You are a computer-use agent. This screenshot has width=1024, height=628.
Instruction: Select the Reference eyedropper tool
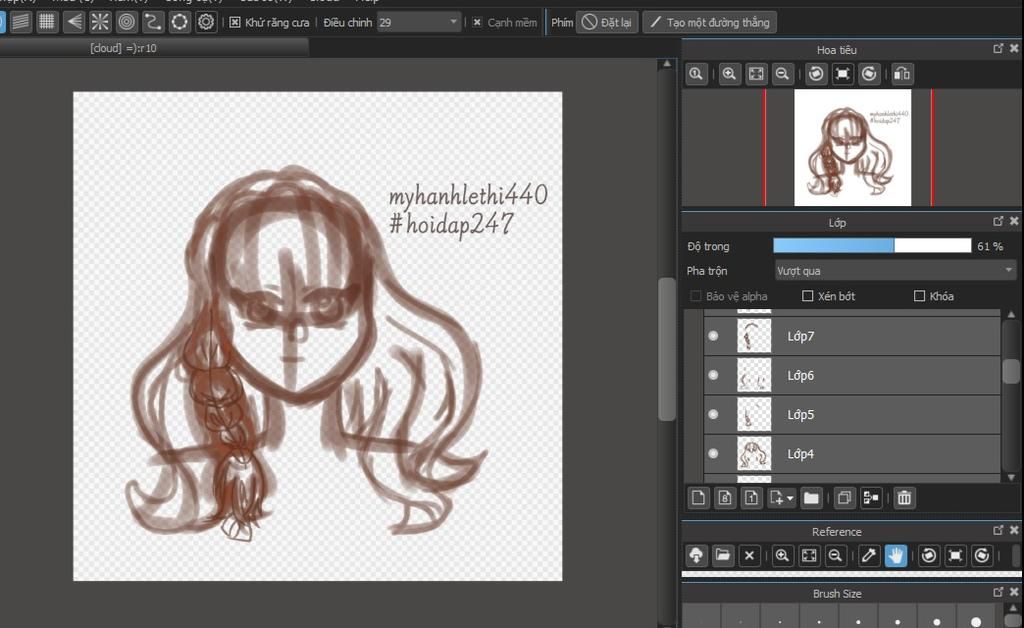[869, 556]
